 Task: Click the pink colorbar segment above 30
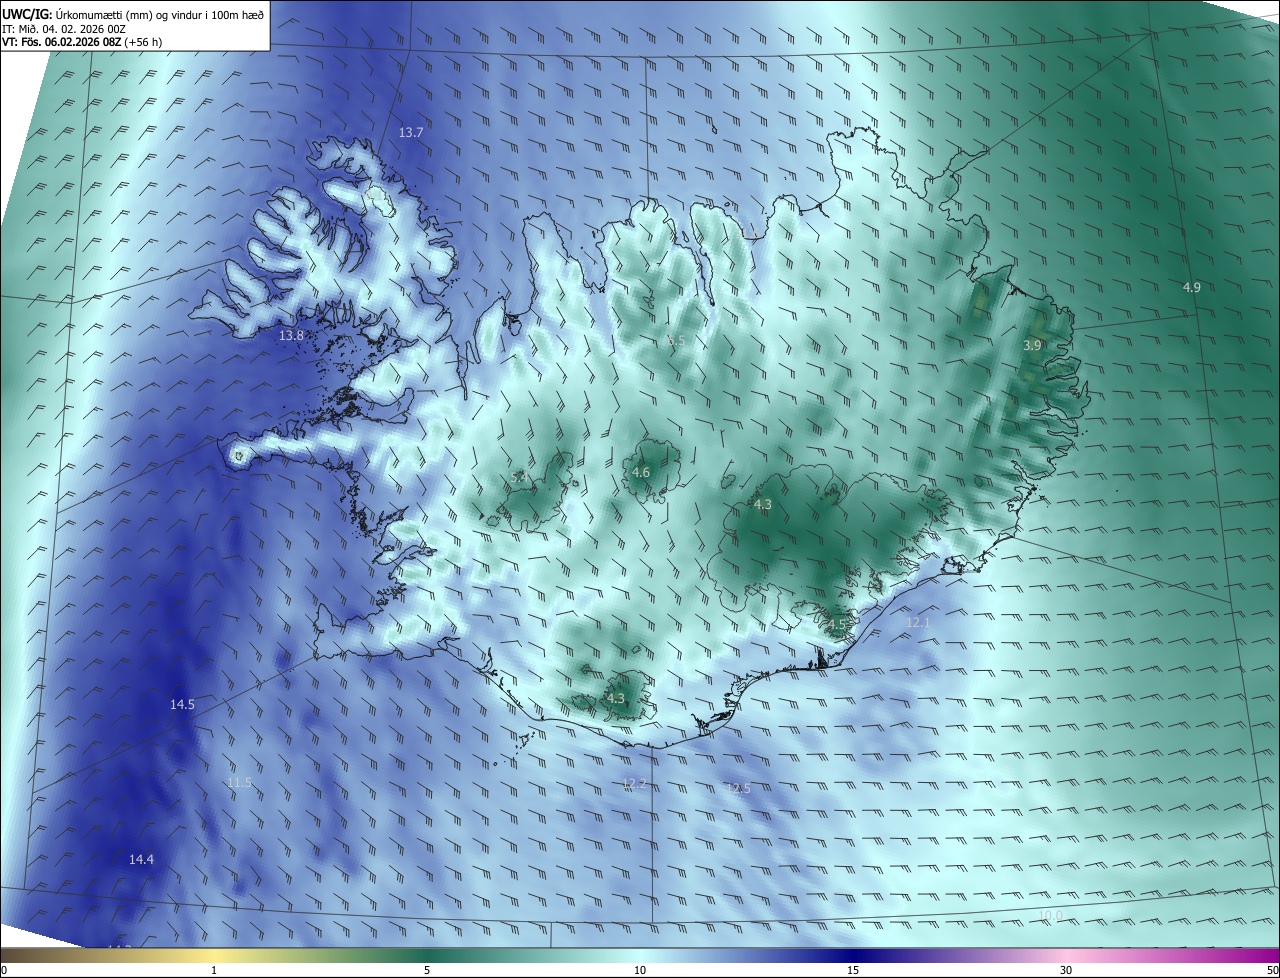pyautogui.click(x=1066, y=955)
